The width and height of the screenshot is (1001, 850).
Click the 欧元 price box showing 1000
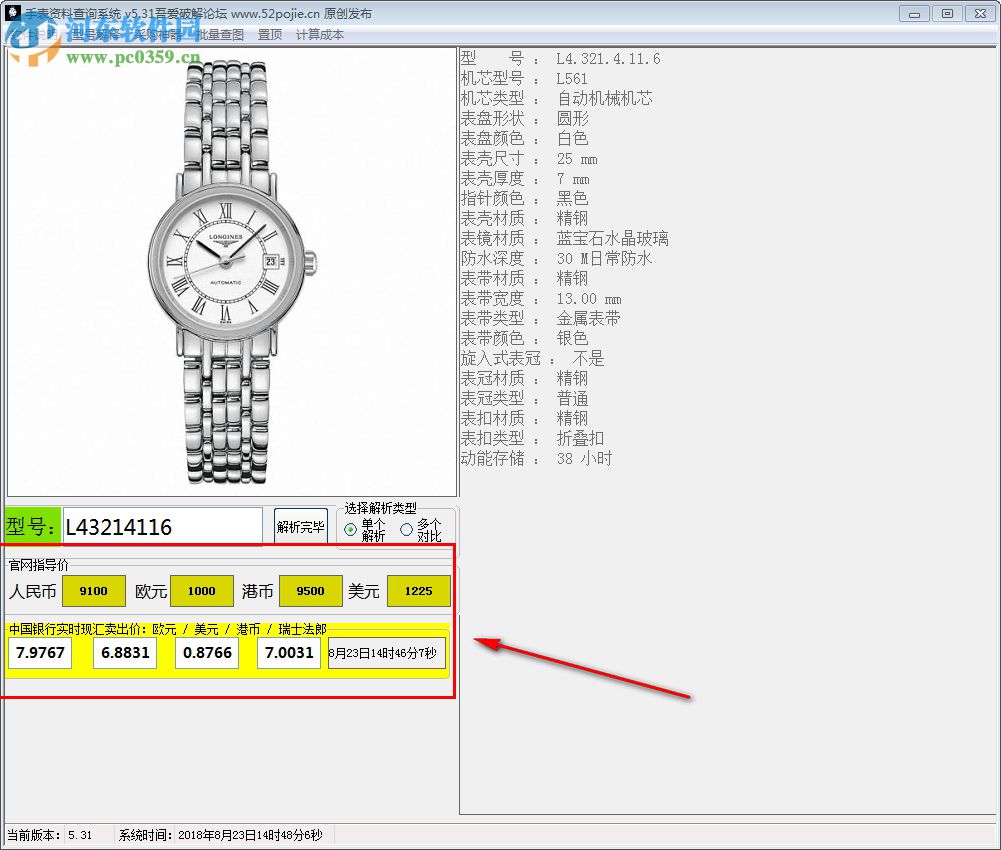(x=202, y=591)
